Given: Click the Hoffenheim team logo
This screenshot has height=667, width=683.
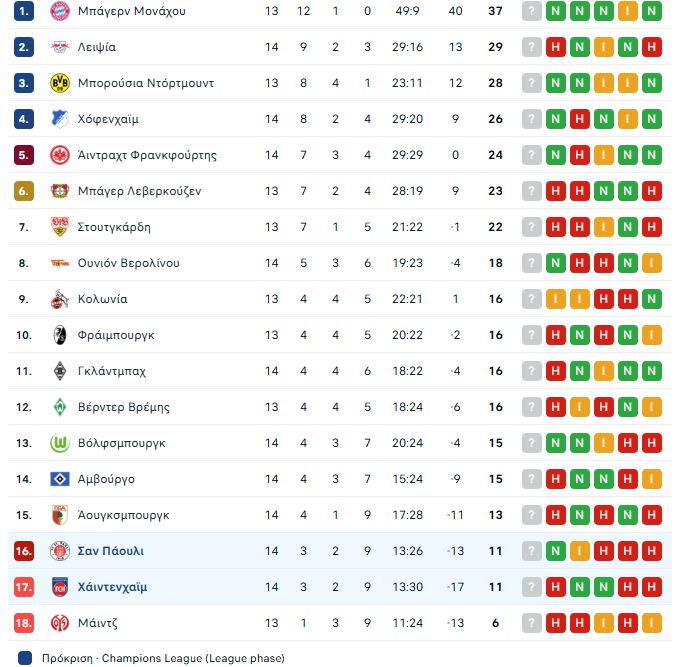Looking at the screenshot, I should (59, 120).
